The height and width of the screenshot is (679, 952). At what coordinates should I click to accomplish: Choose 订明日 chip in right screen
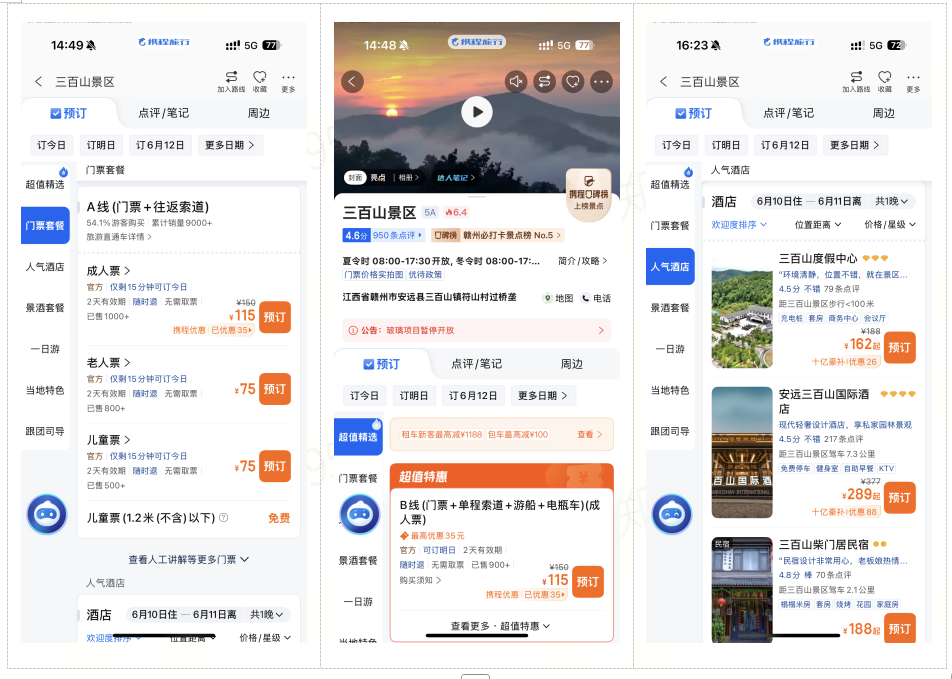point(726,145)
